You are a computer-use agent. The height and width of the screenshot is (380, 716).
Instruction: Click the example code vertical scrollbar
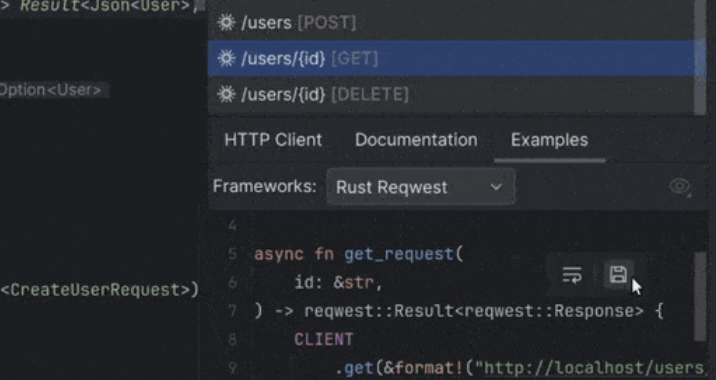pyautogui.click(x=700, y=296)
